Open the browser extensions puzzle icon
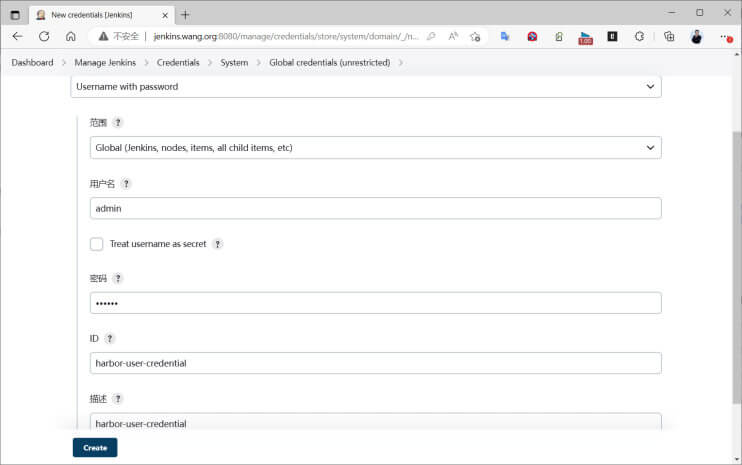The height and width of the screenshot is (465, 742). [639, 36]
